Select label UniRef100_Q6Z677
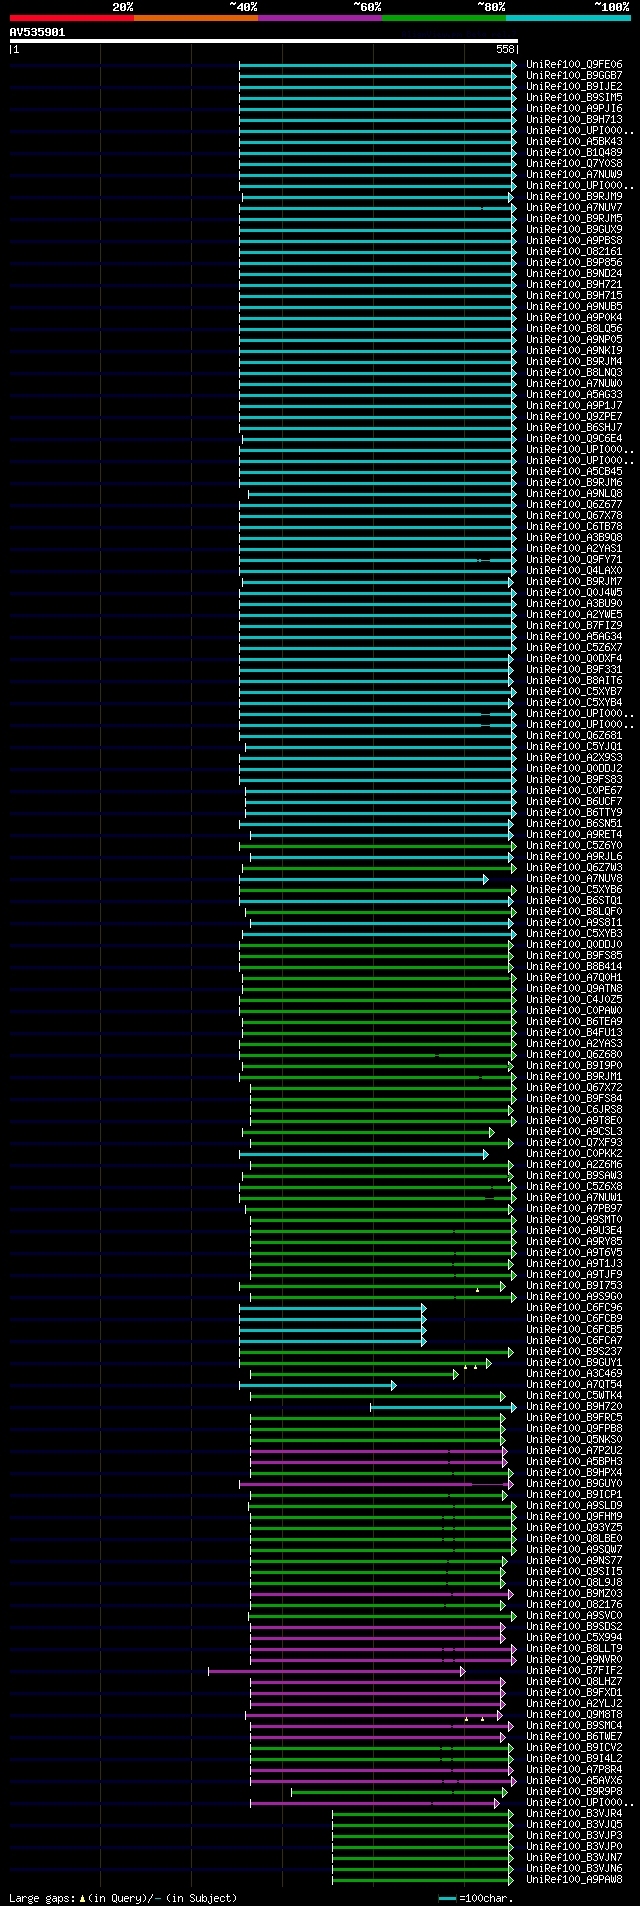The height and width of the screenshot is (1906, 640). (x=574, y=504)
